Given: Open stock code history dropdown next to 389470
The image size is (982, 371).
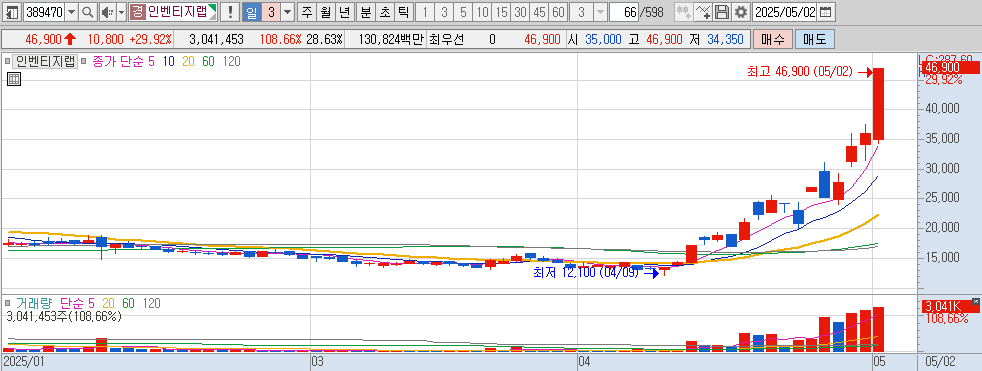Looking at the screenshot, I should click(71, 11).
